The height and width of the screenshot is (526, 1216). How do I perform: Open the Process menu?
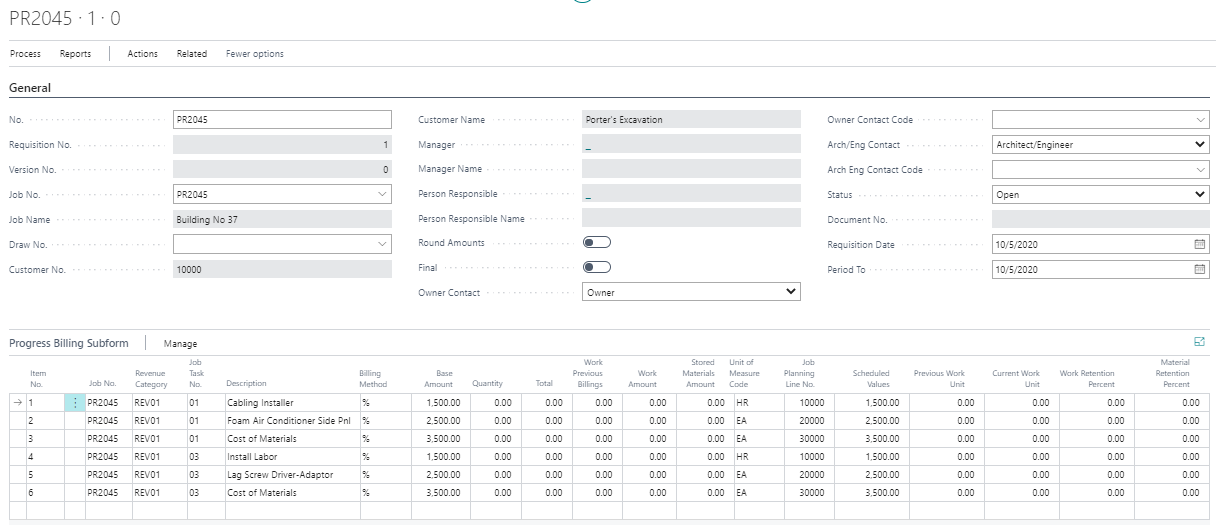(25, 54)
